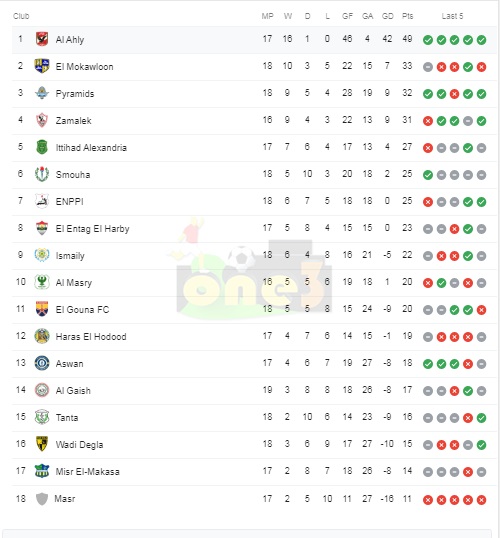Select the GD column header
Viewport: 500px width, 538px height.
pos(388,16)
